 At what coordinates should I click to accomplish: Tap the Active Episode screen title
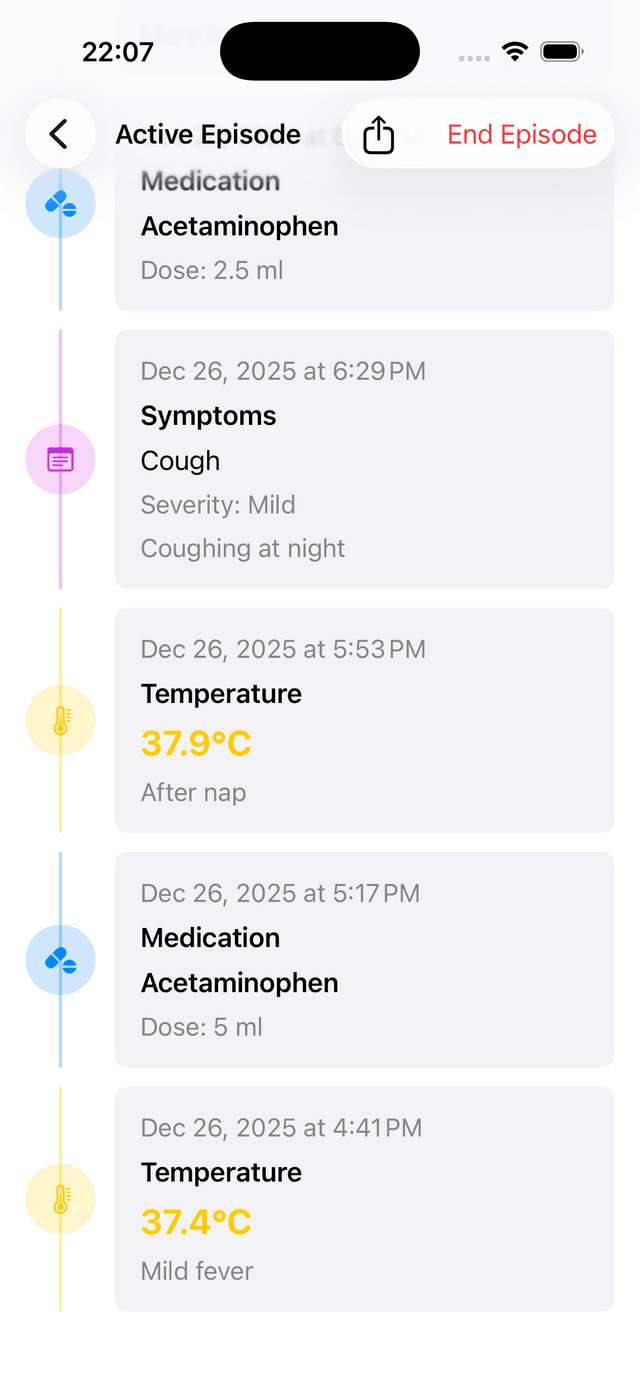coord(208,134)
